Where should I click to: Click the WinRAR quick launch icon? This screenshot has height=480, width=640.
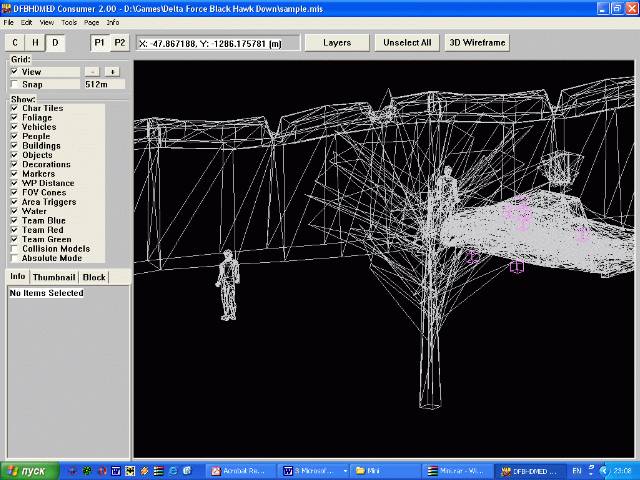coord(159,471)
